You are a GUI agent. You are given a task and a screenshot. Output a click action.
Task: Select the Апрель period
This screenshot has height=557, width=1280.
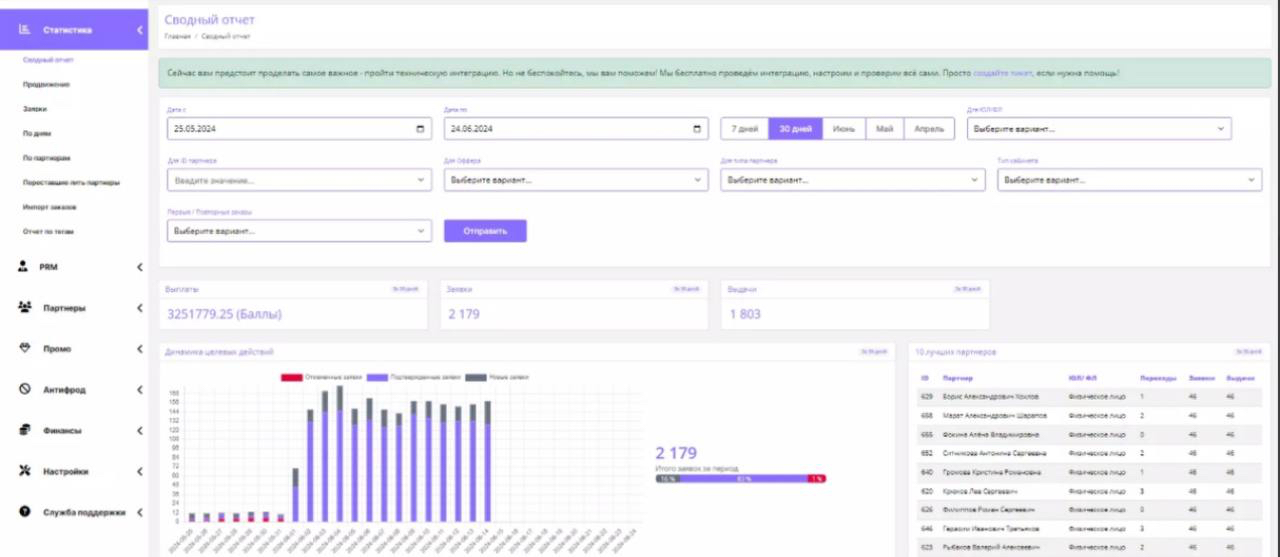(x=929, y=129)
